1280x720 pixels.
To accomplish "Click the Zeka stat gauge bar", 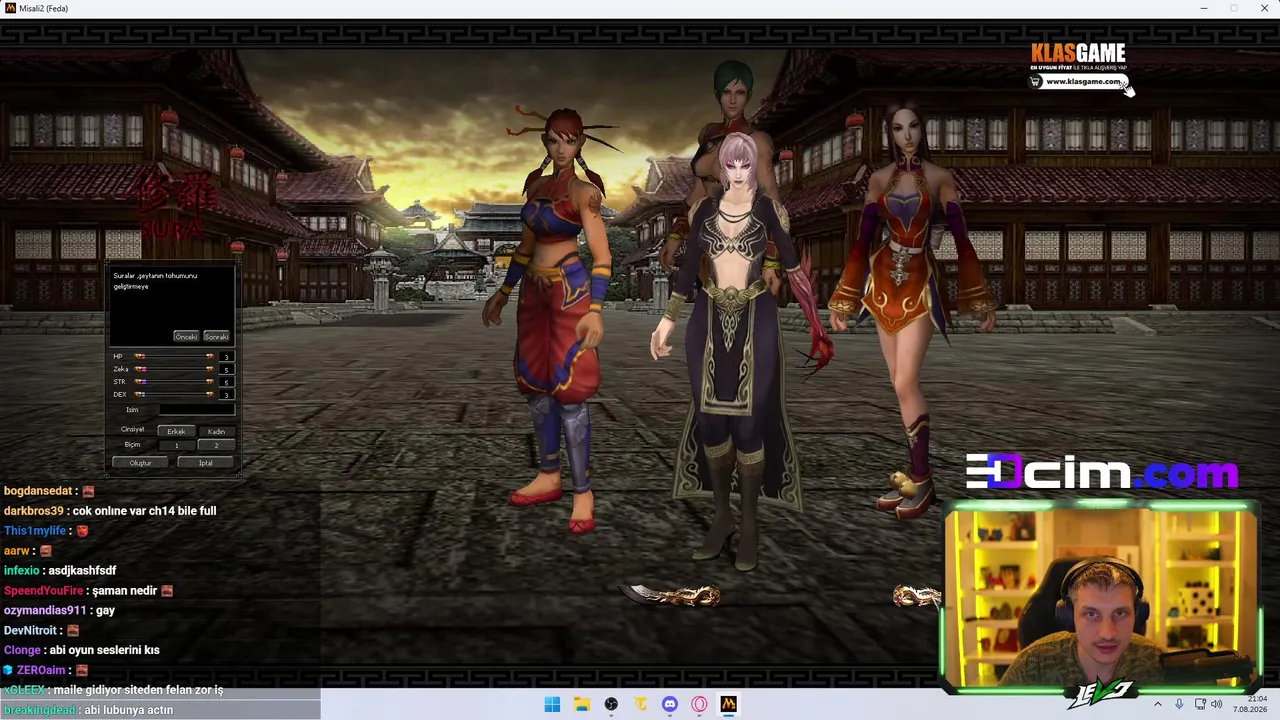I will tap(175, 369).
